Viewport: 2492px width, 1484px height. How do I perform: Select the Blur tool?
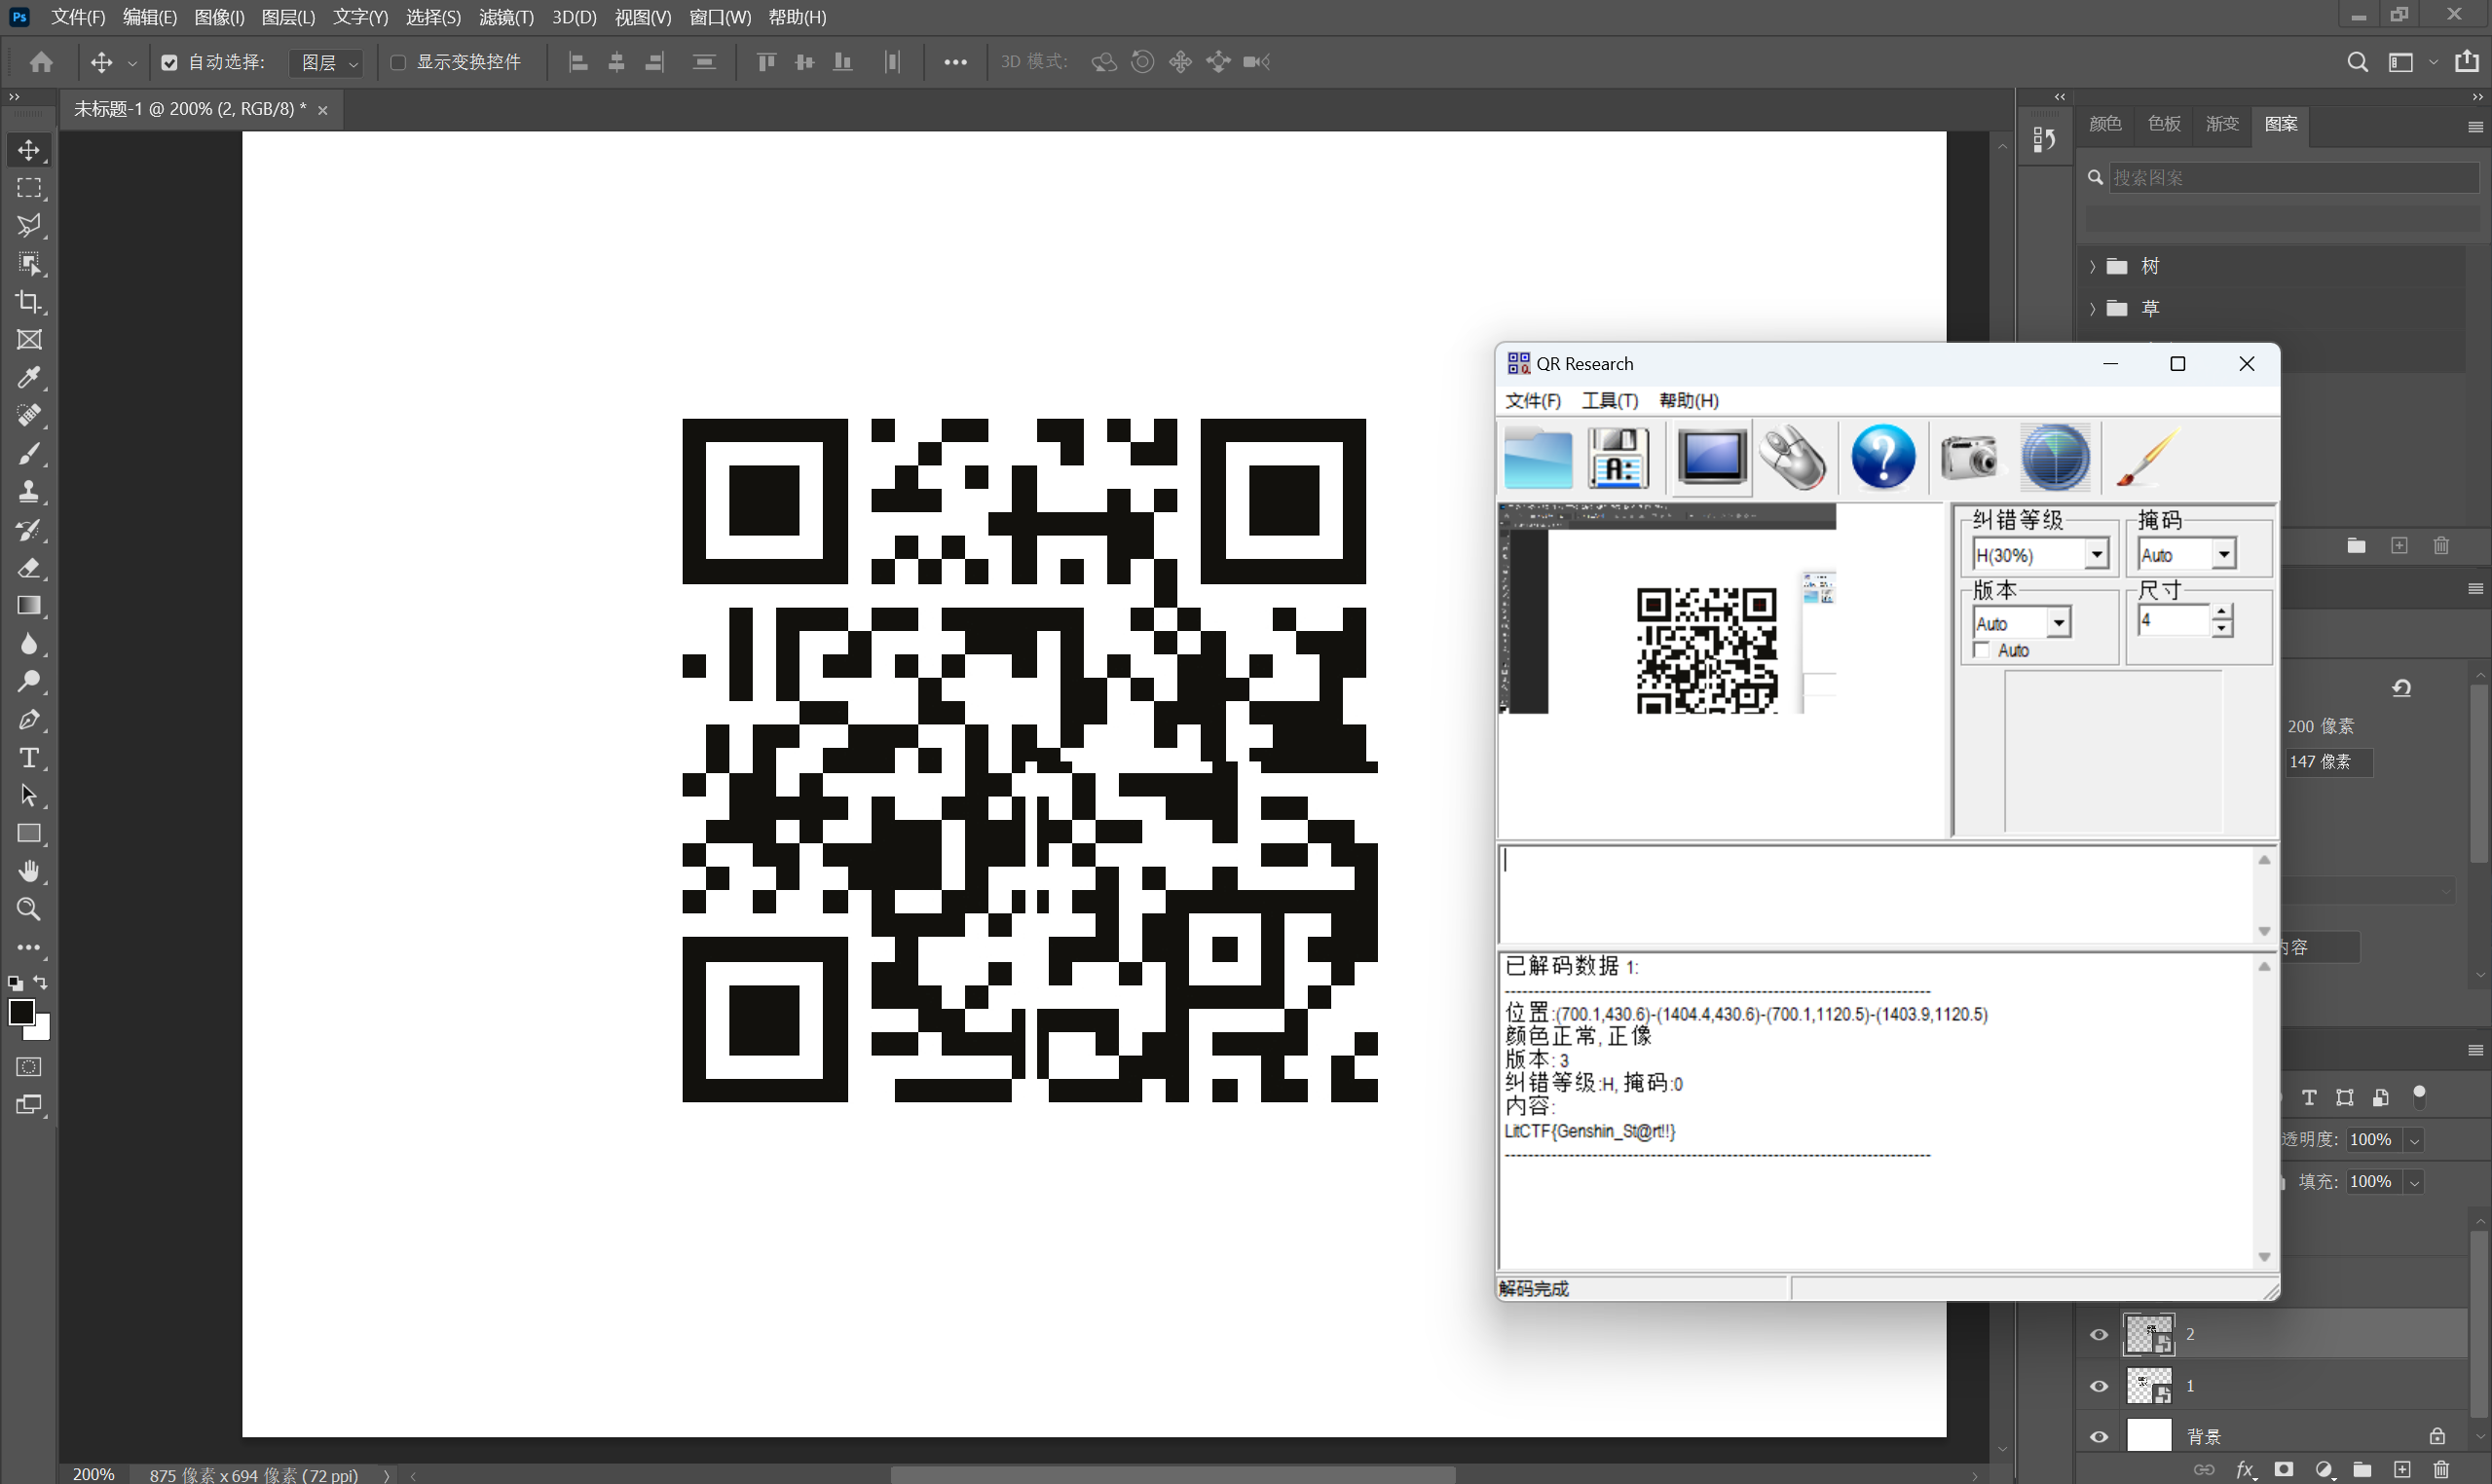coord(29,644)
